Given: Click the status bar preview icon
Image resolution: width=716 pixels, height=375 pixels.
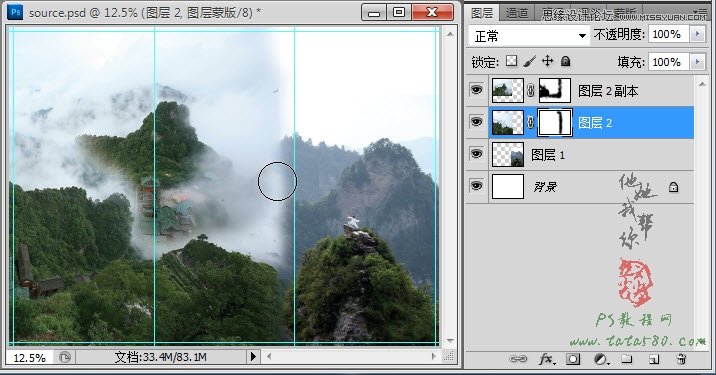Looking at the screenshot, I should 64,357.
